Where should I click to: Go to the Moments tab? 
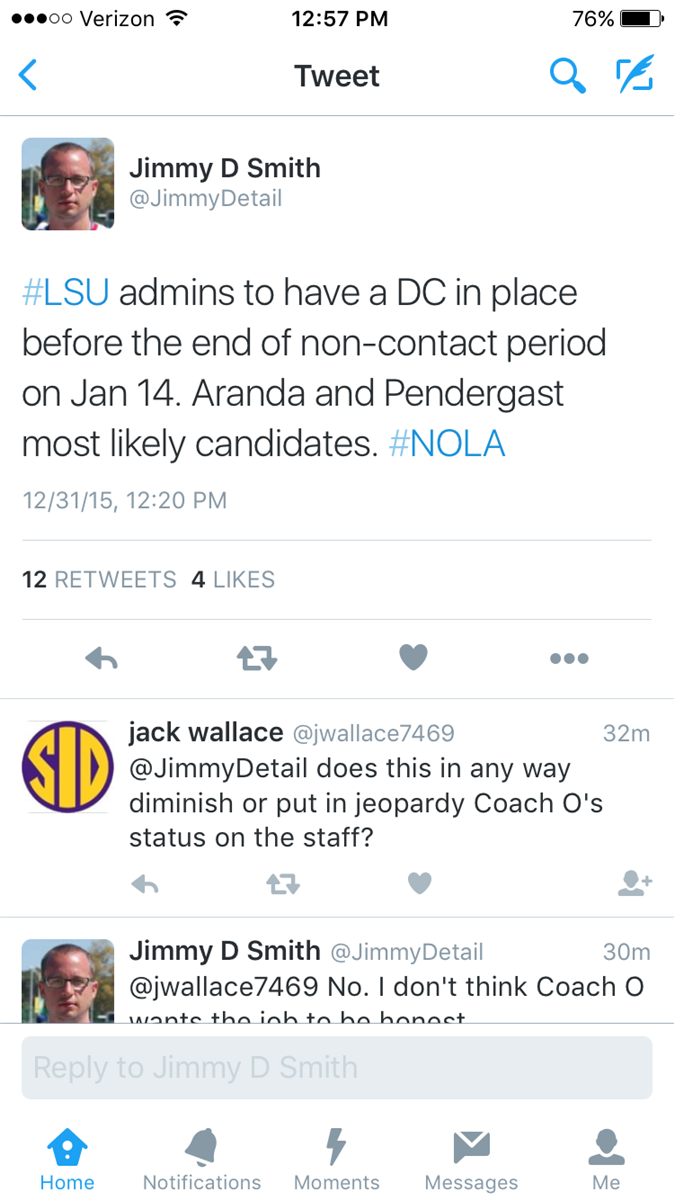point(337,1160)
